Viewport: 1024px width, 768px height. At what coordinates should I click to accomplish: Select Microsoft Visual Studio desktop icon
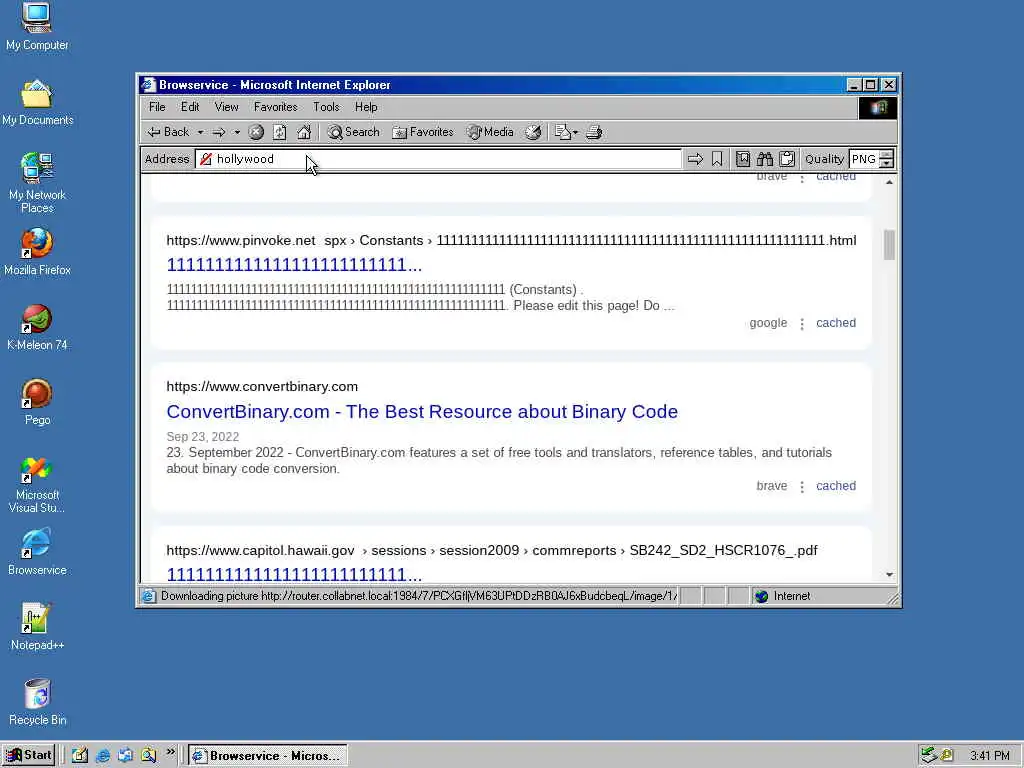point(37,485)
